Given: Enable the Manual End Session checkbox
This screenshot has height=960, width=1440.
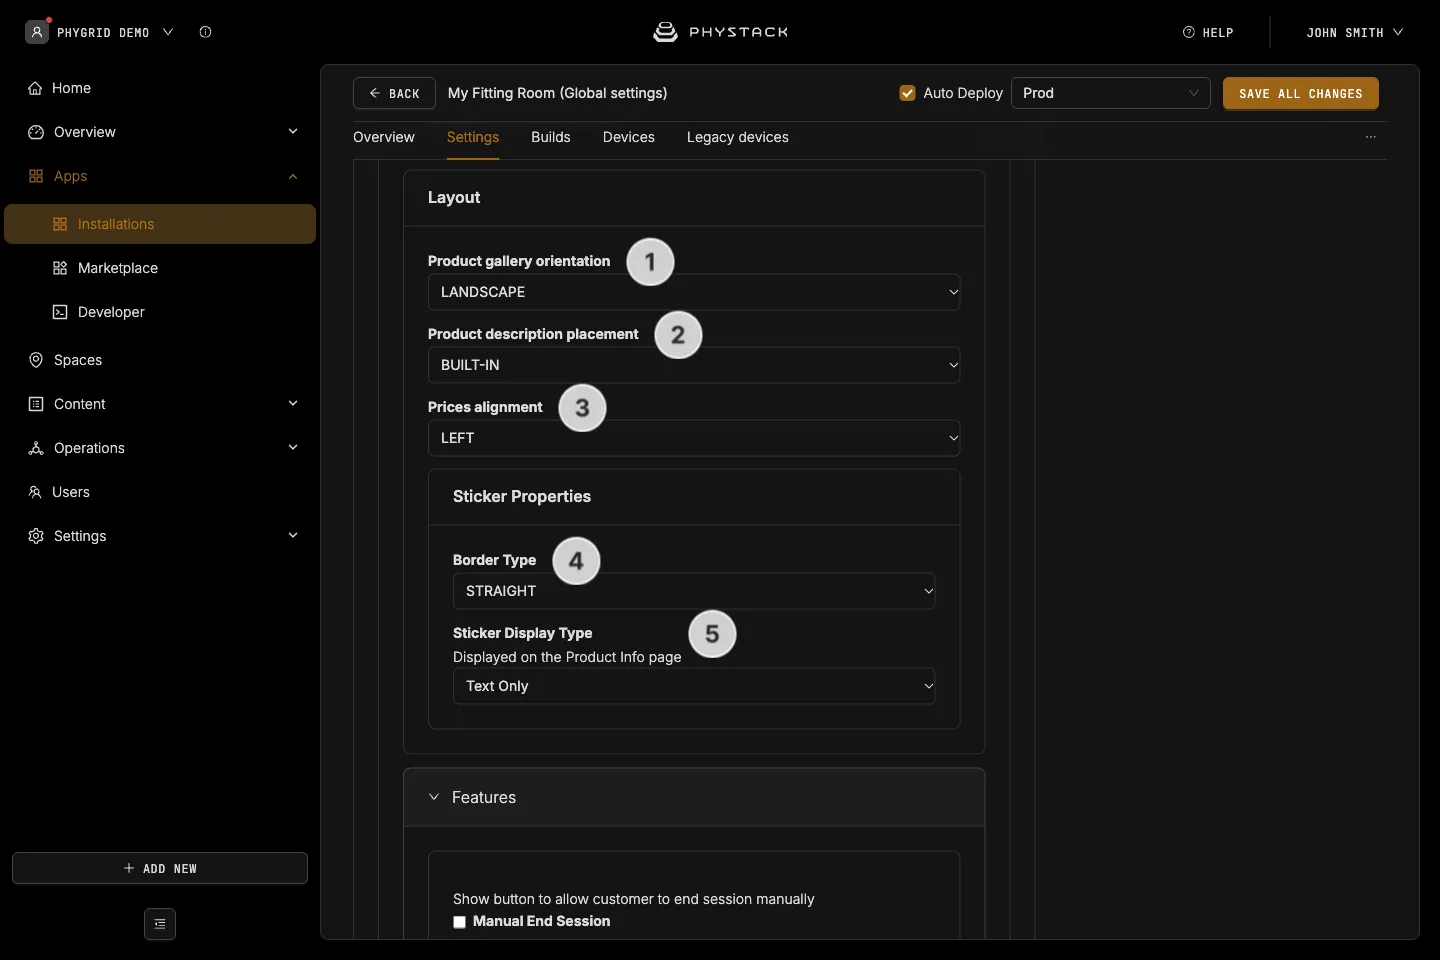Looking at the screenshot, I should (x=459, y=922).
